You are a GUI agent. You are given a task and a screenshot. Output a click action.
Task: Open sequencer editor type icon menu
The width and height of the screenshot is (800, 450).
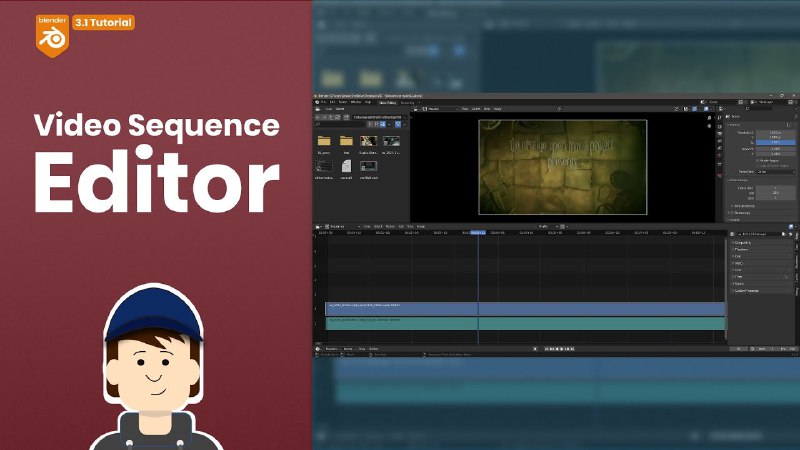(x=318, y=226)
